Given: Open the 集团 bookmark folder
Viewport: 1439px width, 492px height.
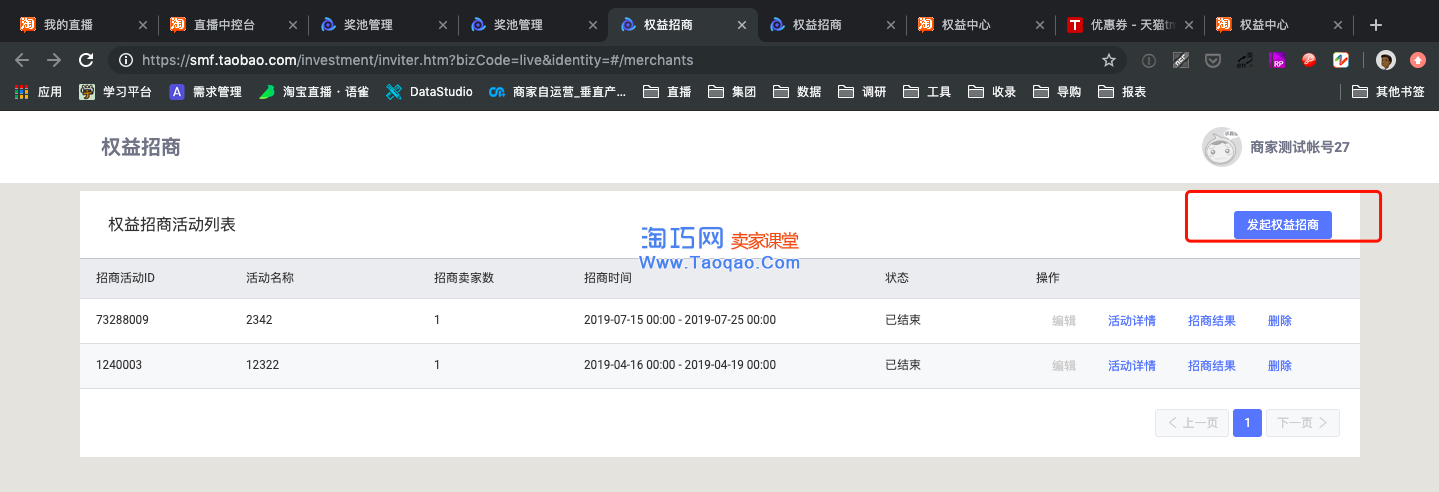Looking at the screenshot, I should 732,92.
